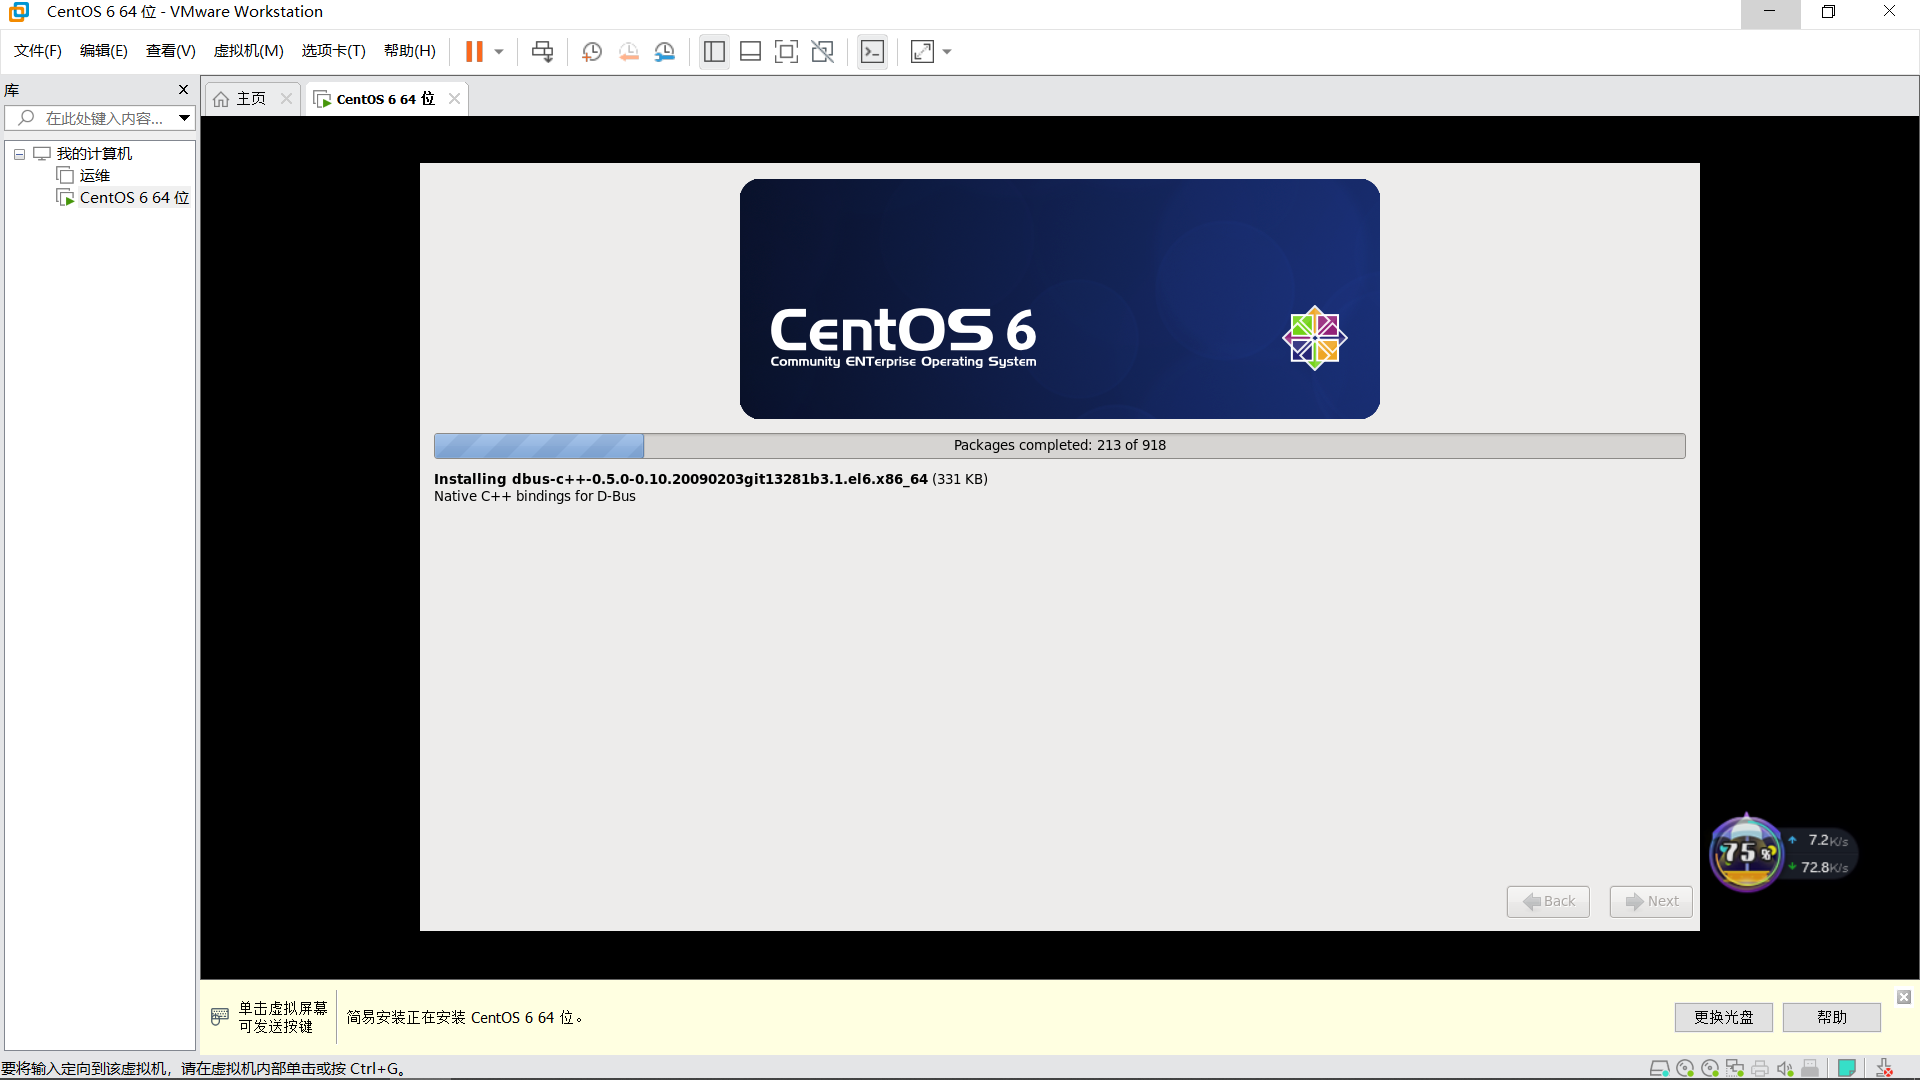Click the 'Native C++ bindings for D-Bus' description
This screenshot has height=1080, width=1920.
click(x=535, y=497)
